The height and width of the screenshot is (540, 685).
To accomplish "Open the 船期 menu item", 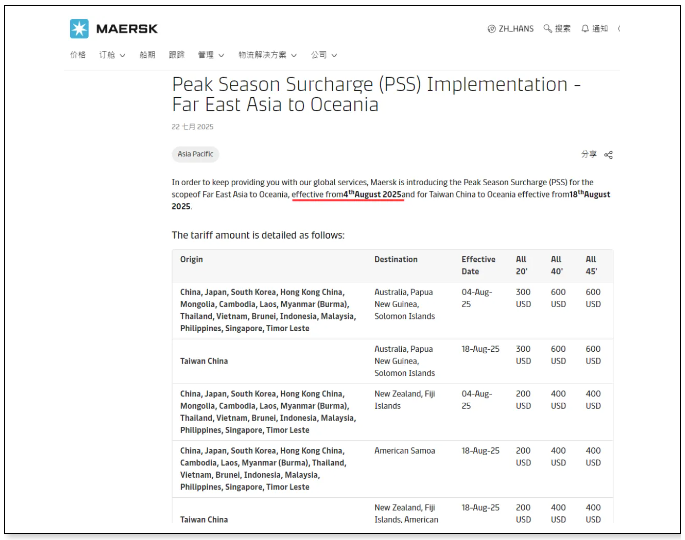I will pos(147,55).
